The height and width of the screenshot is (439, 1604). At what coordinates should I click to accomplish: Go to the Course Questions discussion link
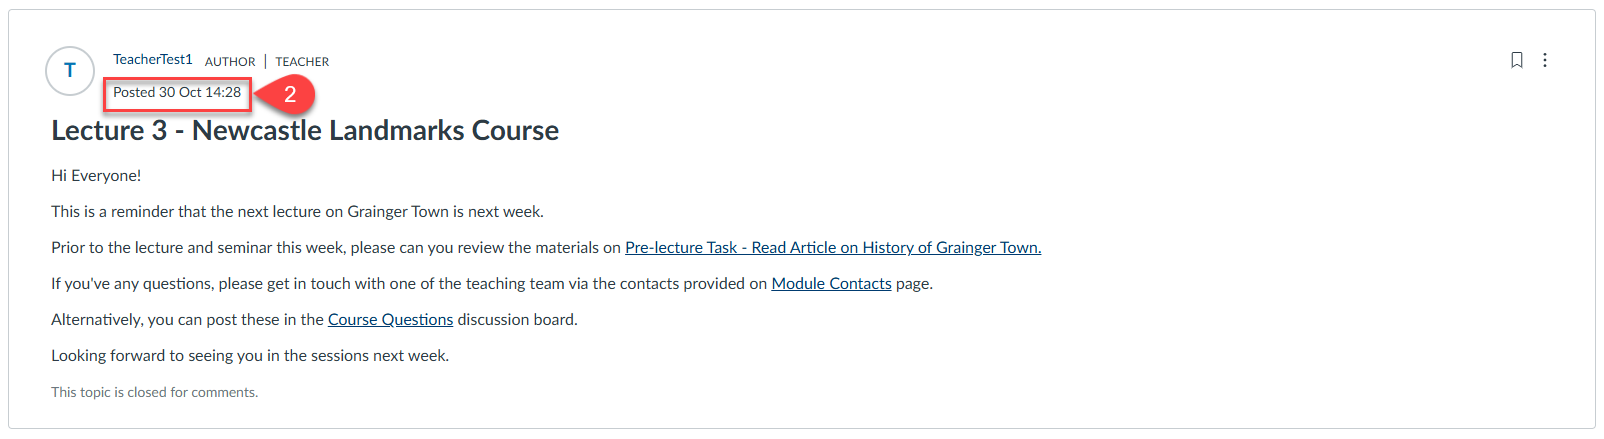(390, 320)
